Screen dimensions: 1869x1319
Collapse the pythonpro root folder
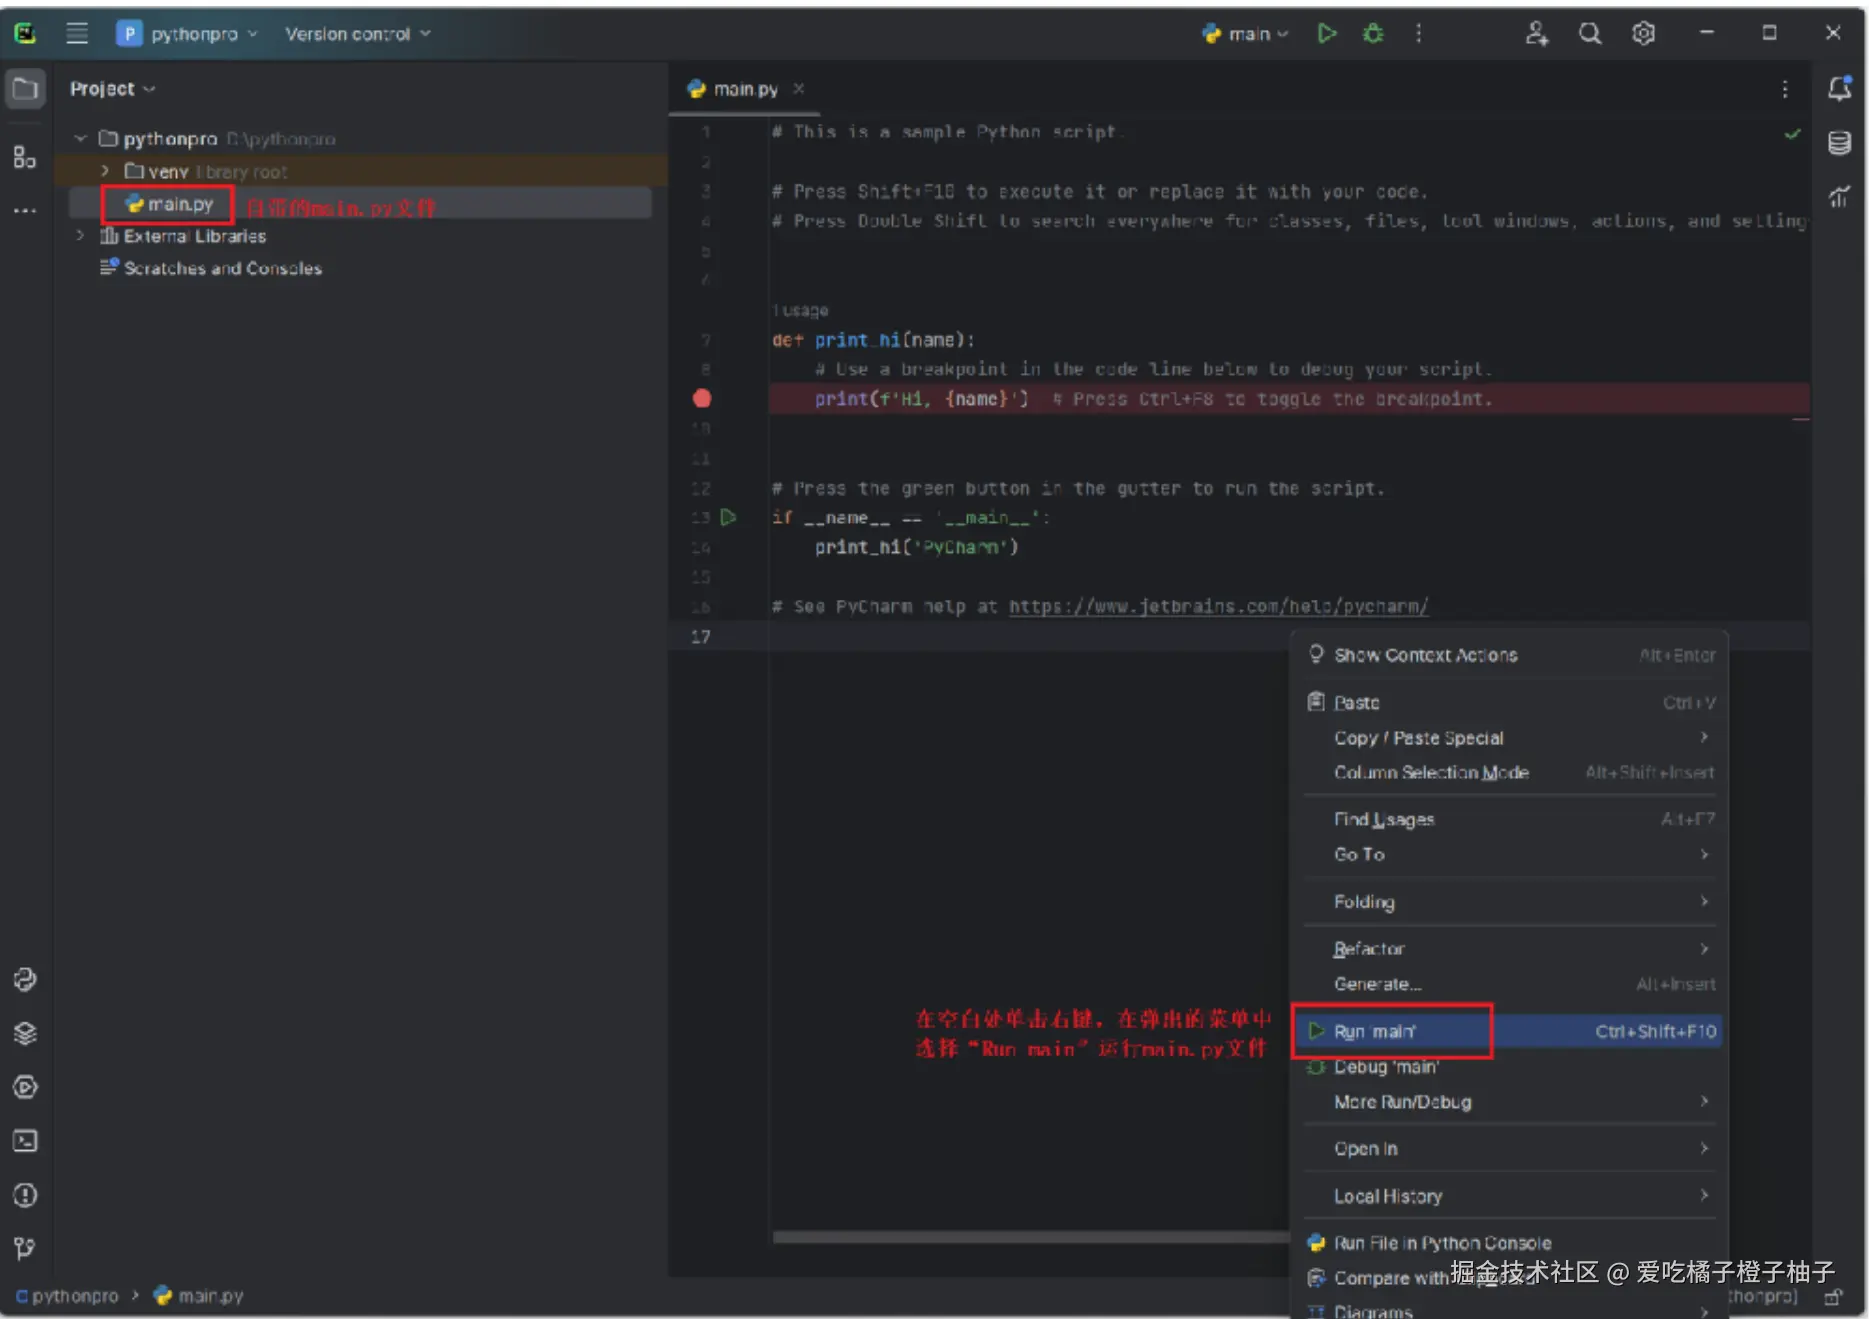pos(80,138)
